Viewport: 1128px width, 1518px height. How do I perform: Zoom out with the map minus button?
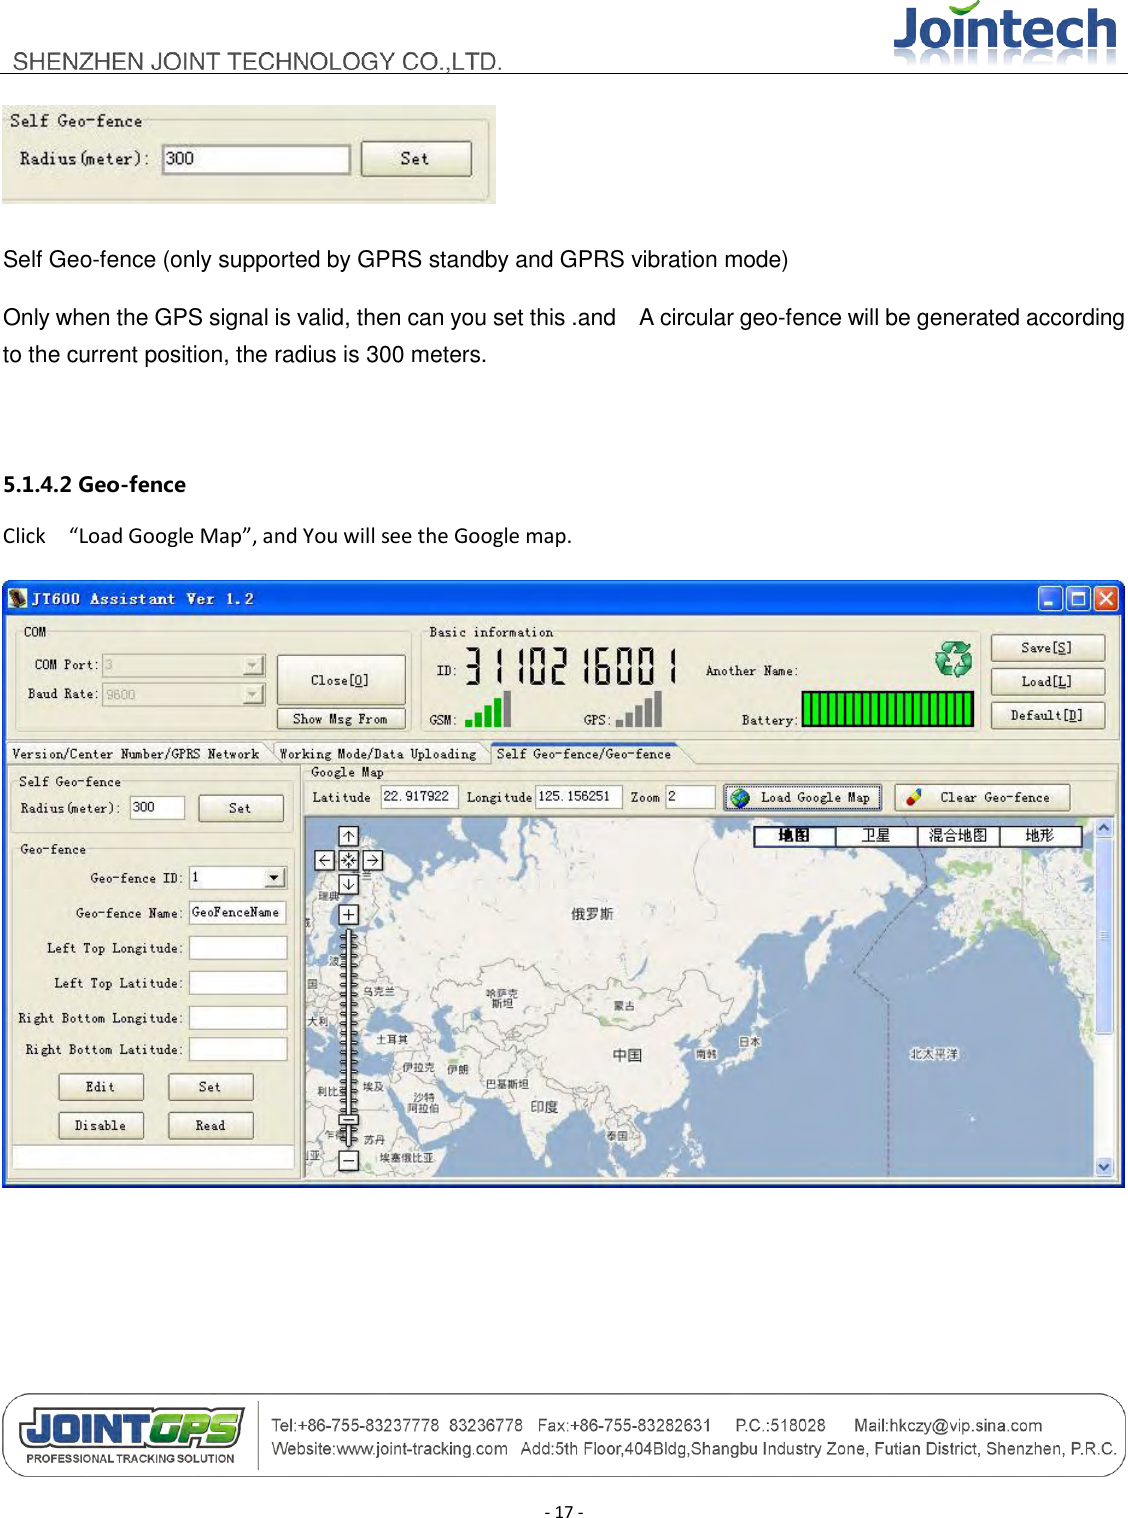(348, 1159)
